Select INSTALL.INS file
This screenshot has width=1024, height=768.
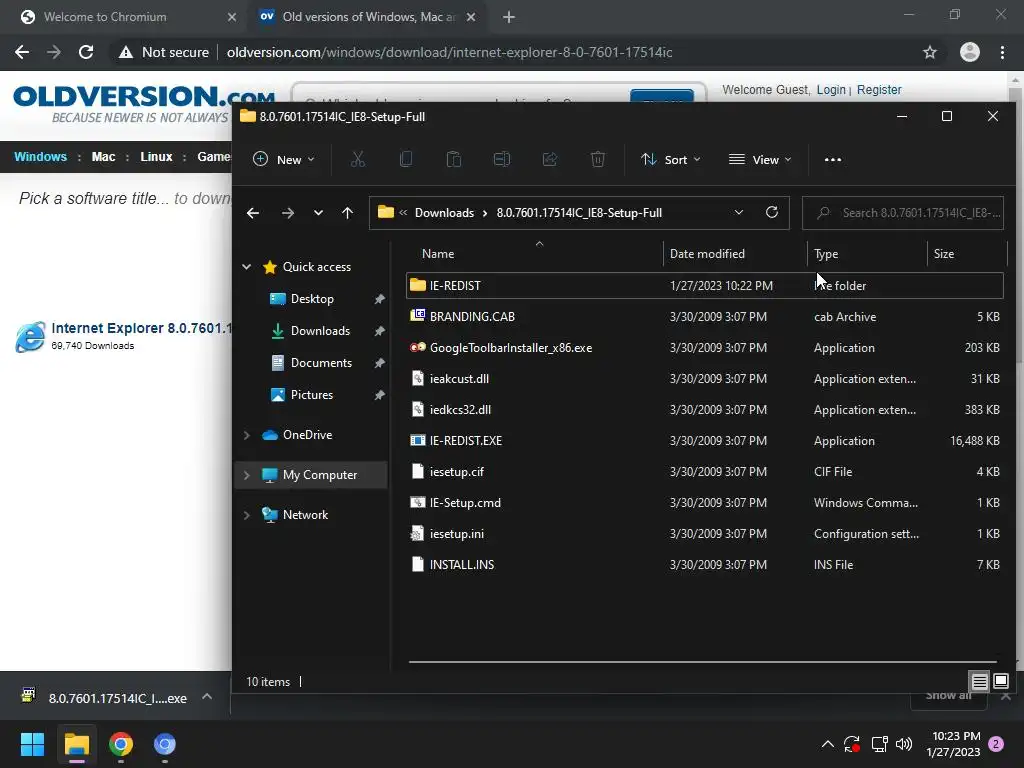pyautogui.click(x=705, y=565)
